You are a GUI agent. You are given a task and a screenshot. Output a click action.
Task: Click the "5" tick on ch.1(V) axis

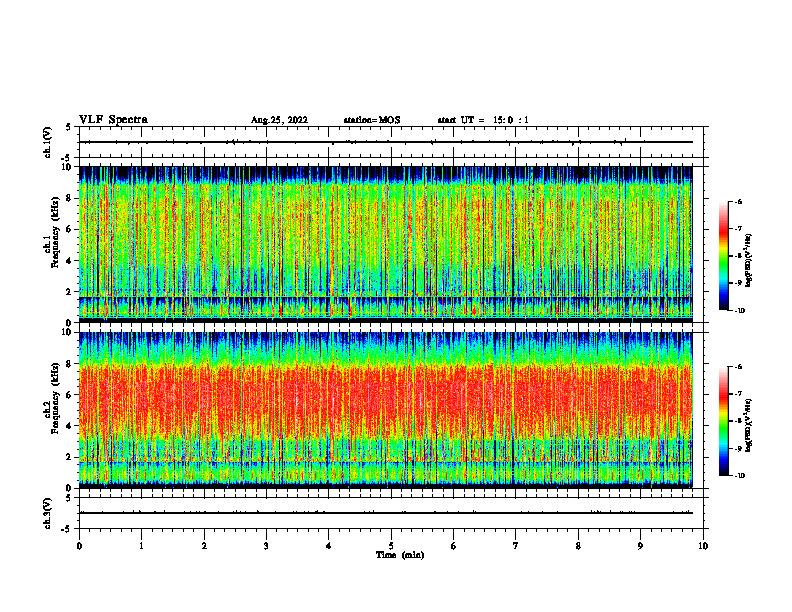[x=69, y=127]
